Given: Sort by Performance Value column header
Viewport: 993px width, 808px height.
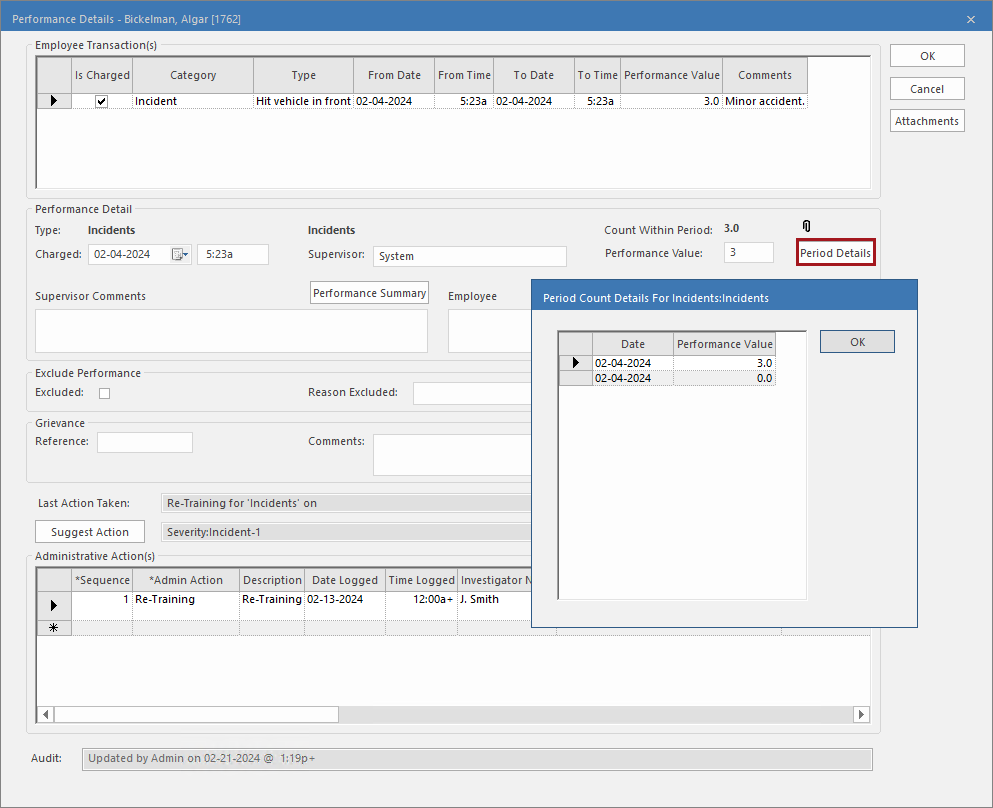Looking at the screenshot, I should coord(671,75).
